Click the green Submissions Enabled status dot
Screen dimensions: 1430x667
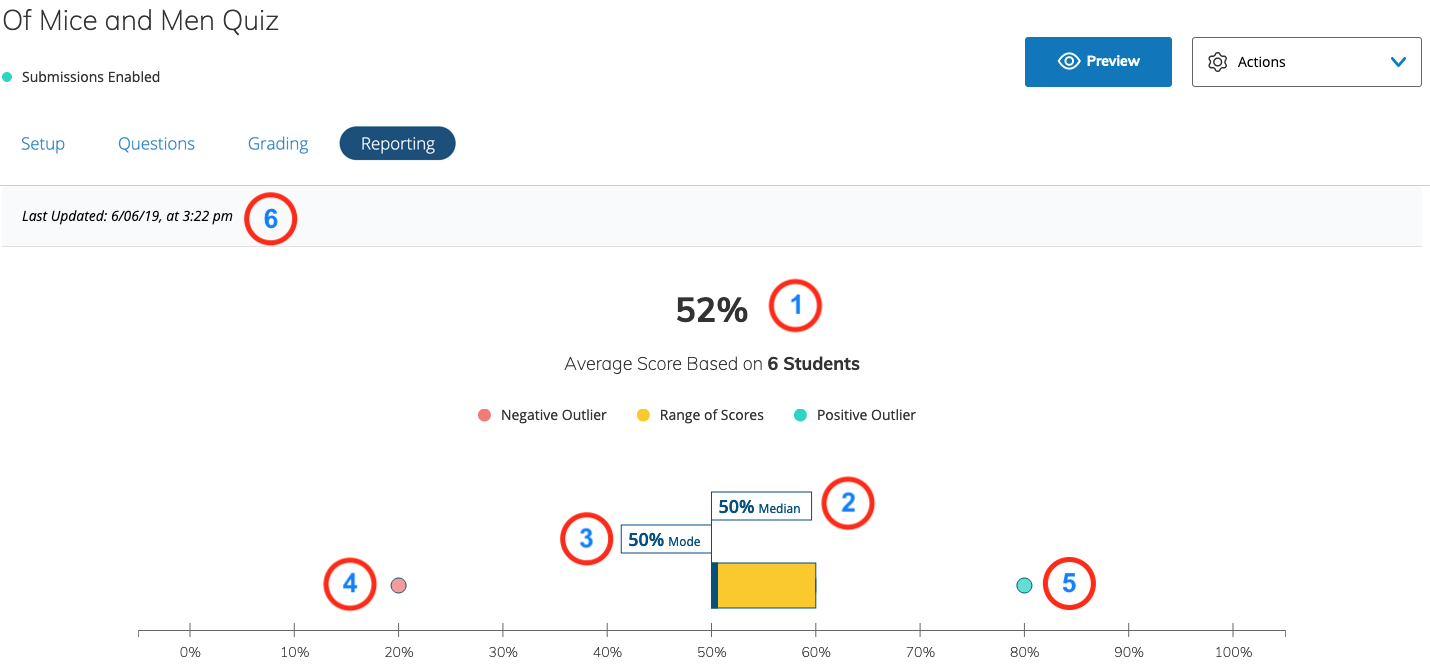(x=8, y=77)
